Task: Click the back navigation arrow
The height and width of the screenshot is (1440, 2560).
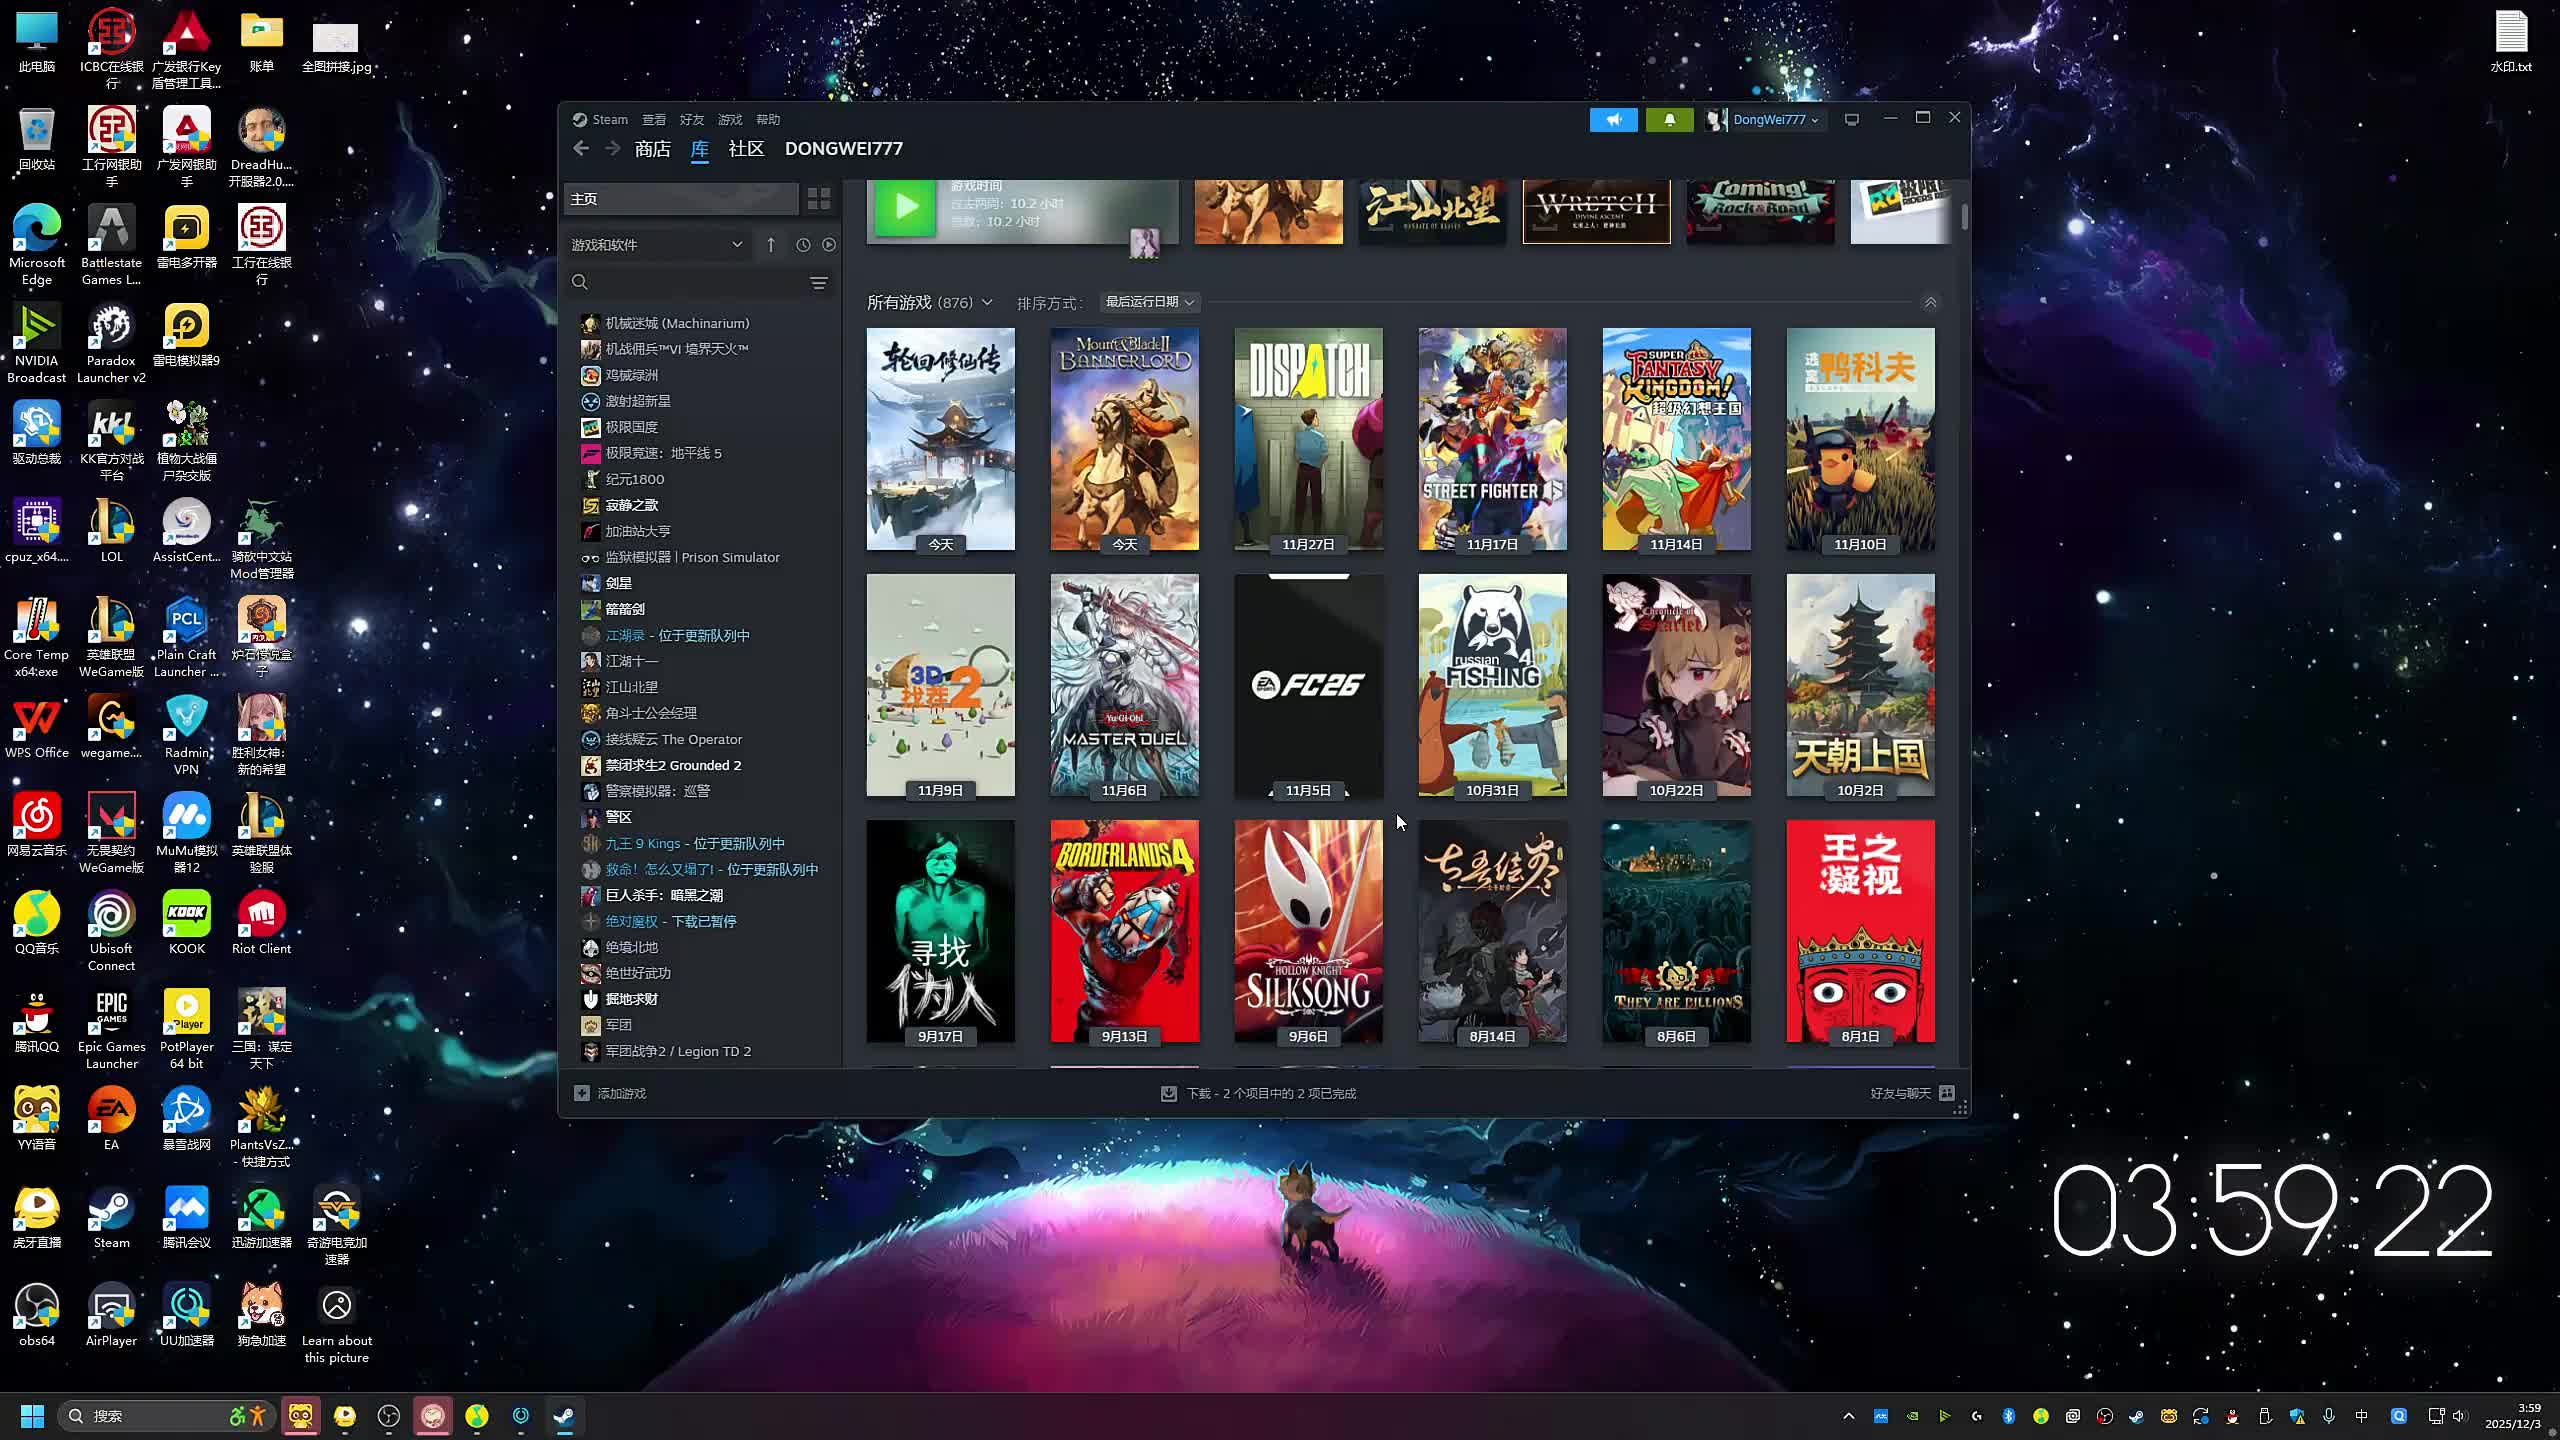Action: coord(581,149)
